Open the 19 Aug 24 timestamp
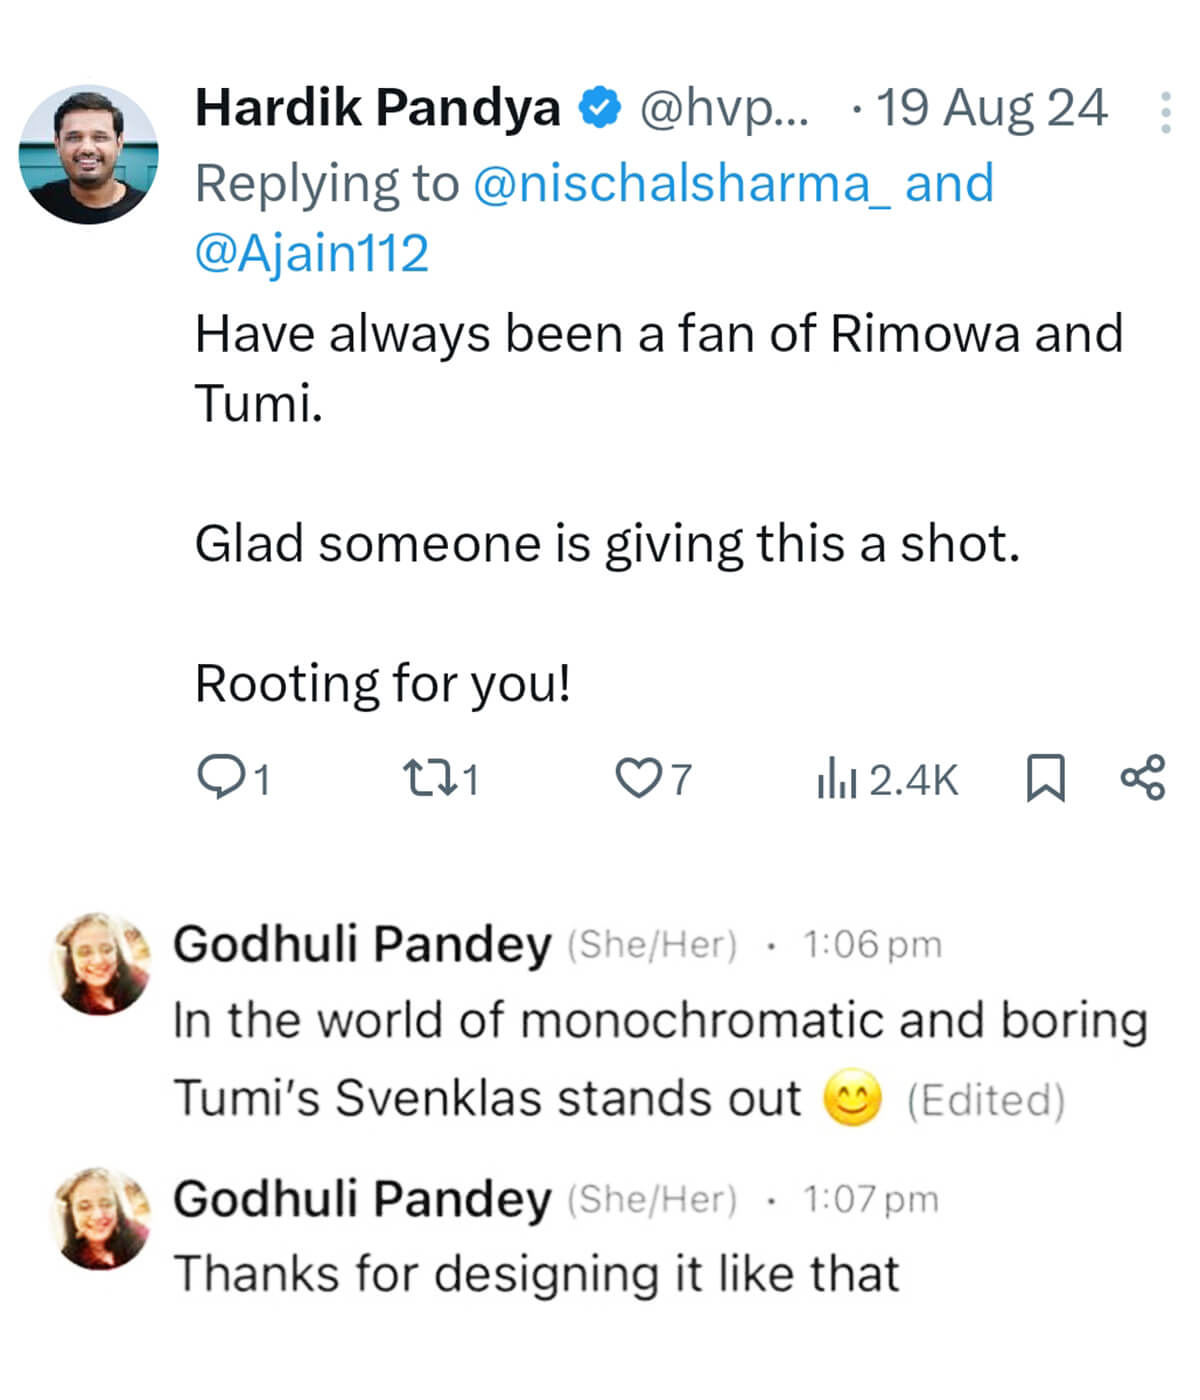Image resolution: width=1200 pixels, height=1400 pixels. (x=992, y=108)
